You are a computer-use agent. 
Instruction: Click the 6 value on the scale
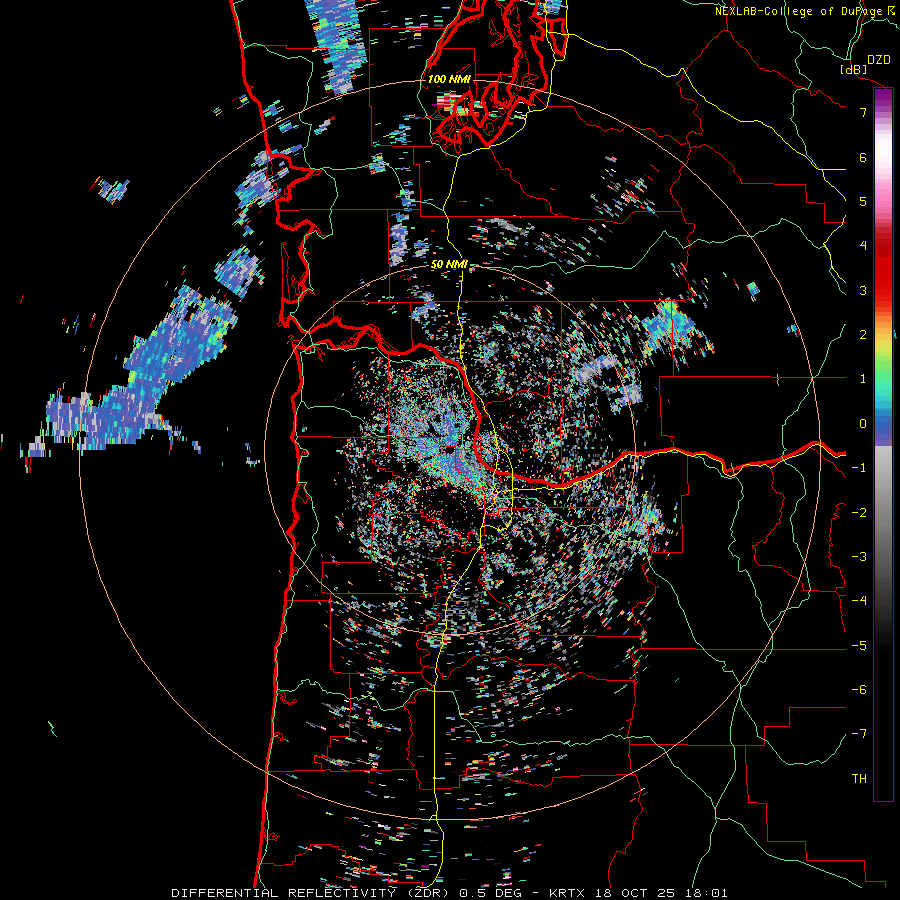863,157
